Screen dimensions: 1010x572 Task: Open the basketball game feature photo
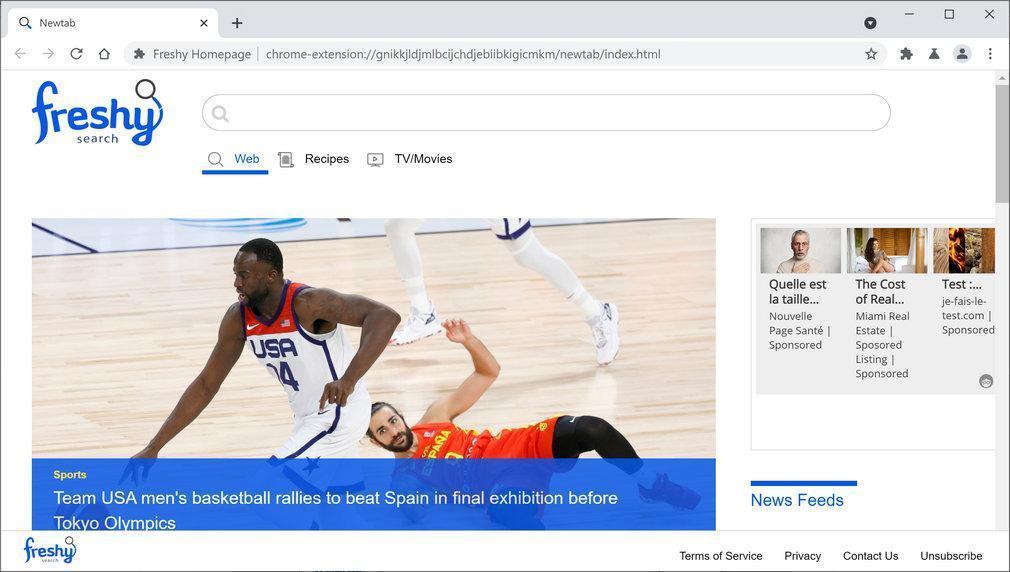pyautogui.click(x=374, y=338)
